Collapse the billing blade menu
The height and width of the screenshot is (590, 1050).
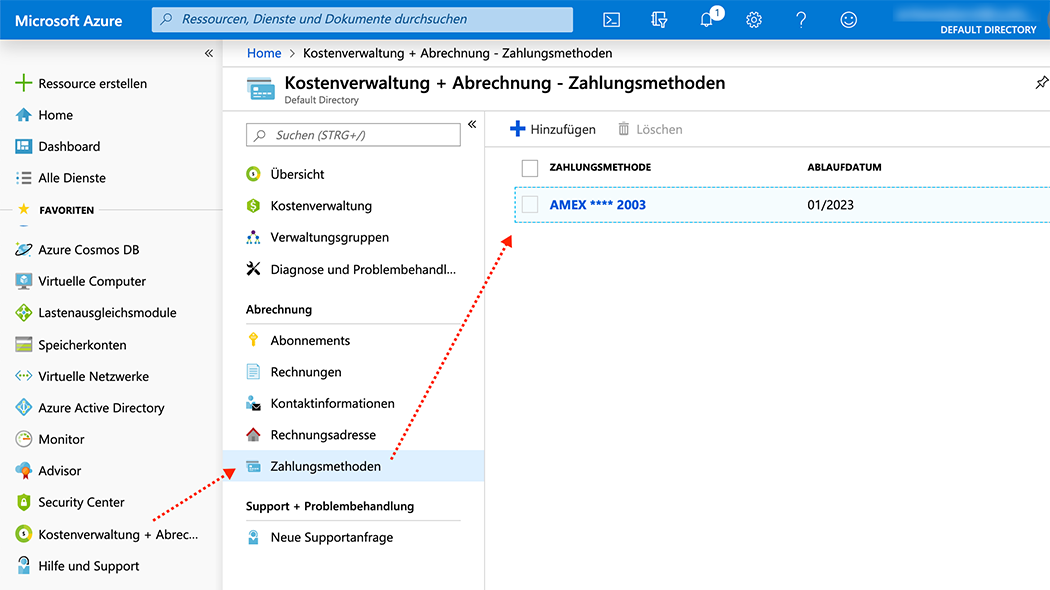pyautogui.click(x=472, y=124)
